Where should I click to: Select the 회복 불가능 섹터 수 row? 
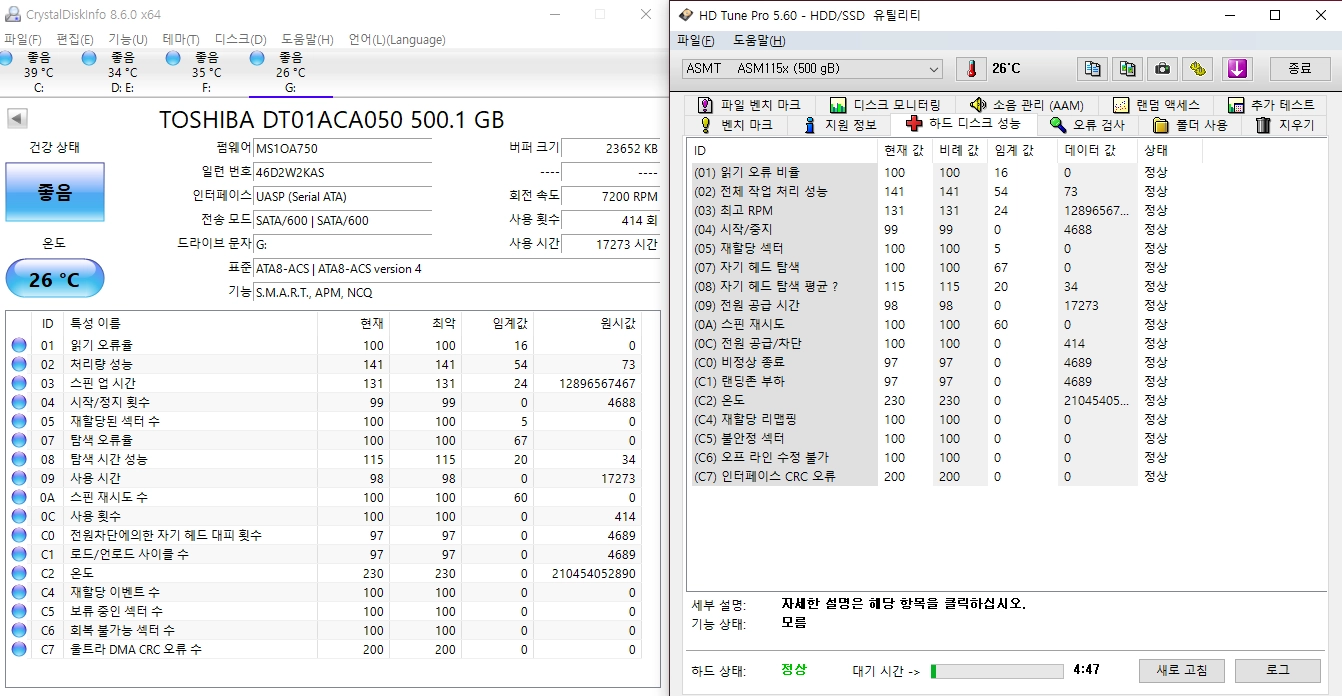[x=324, y=630]
